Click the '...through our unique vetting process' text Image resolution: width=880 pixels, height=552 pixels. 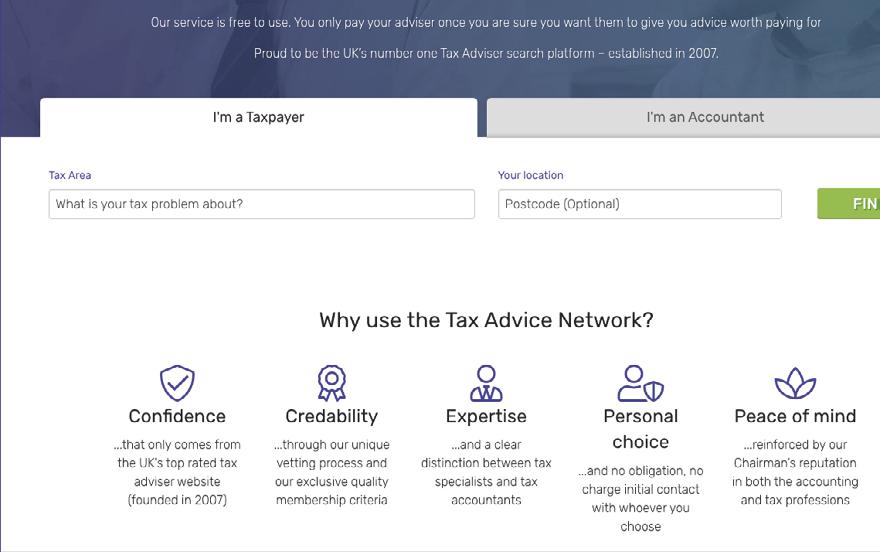pos(332,472)
